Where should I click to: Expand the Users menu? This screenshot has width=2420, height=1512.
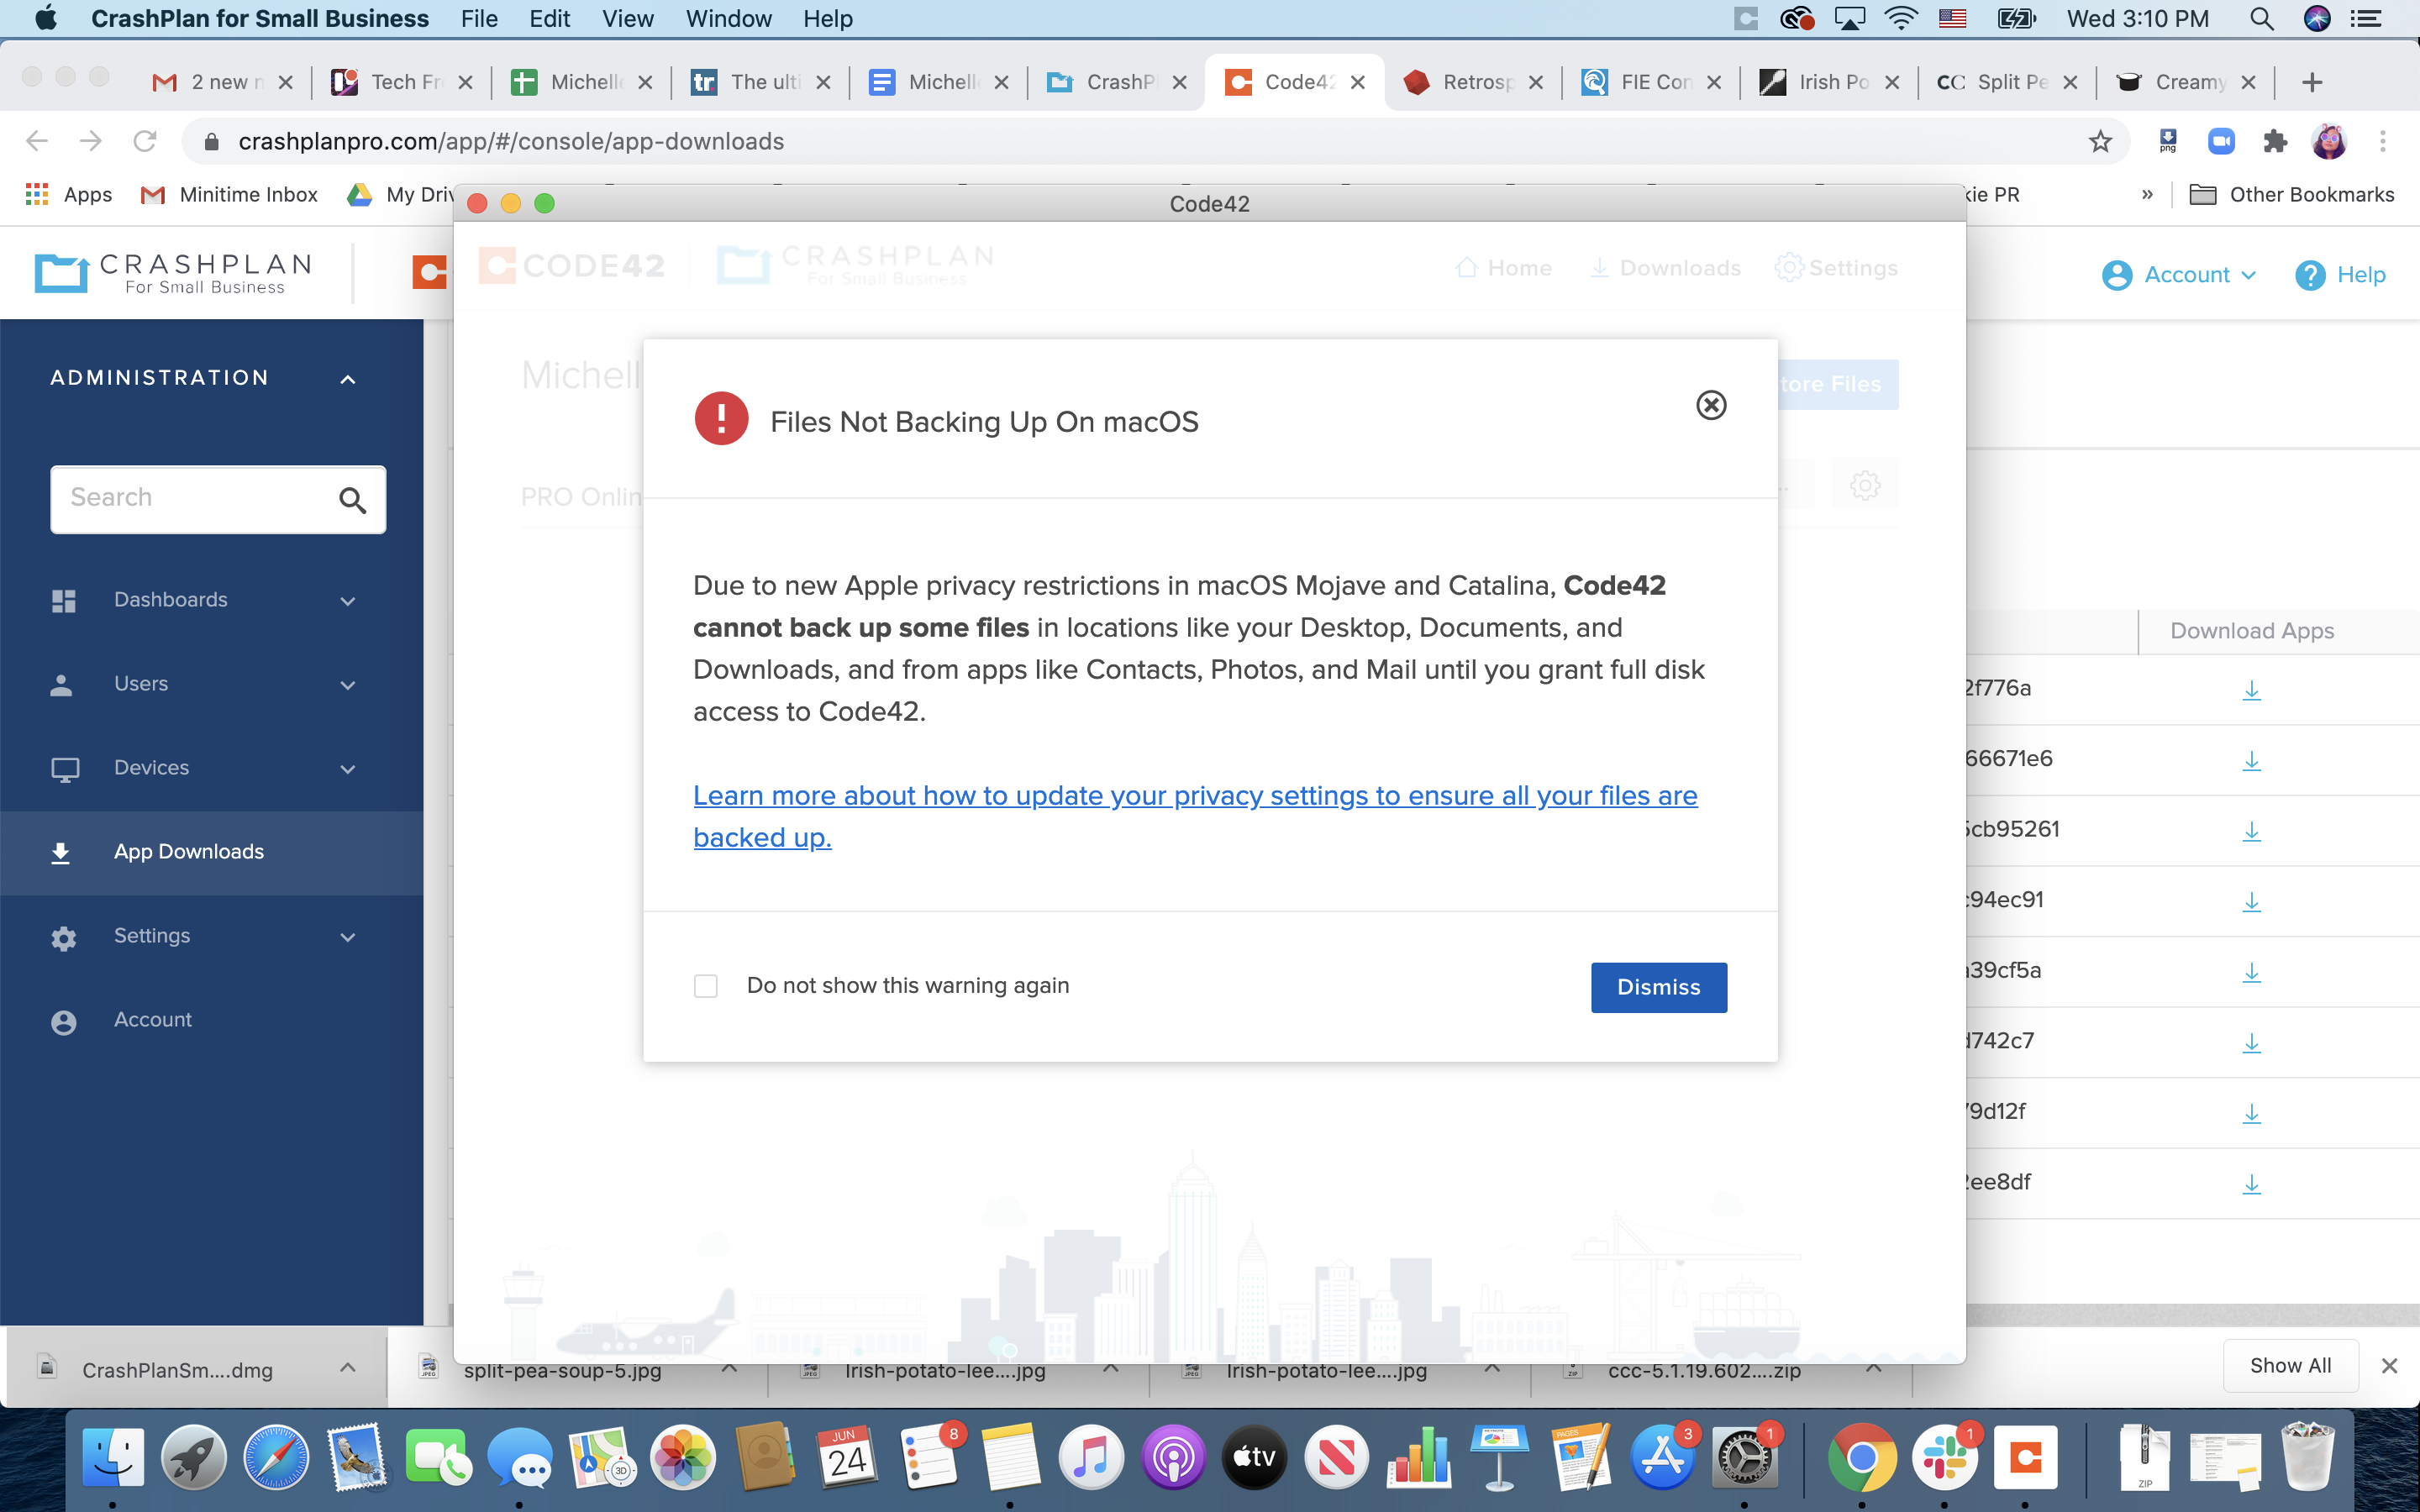348,685
